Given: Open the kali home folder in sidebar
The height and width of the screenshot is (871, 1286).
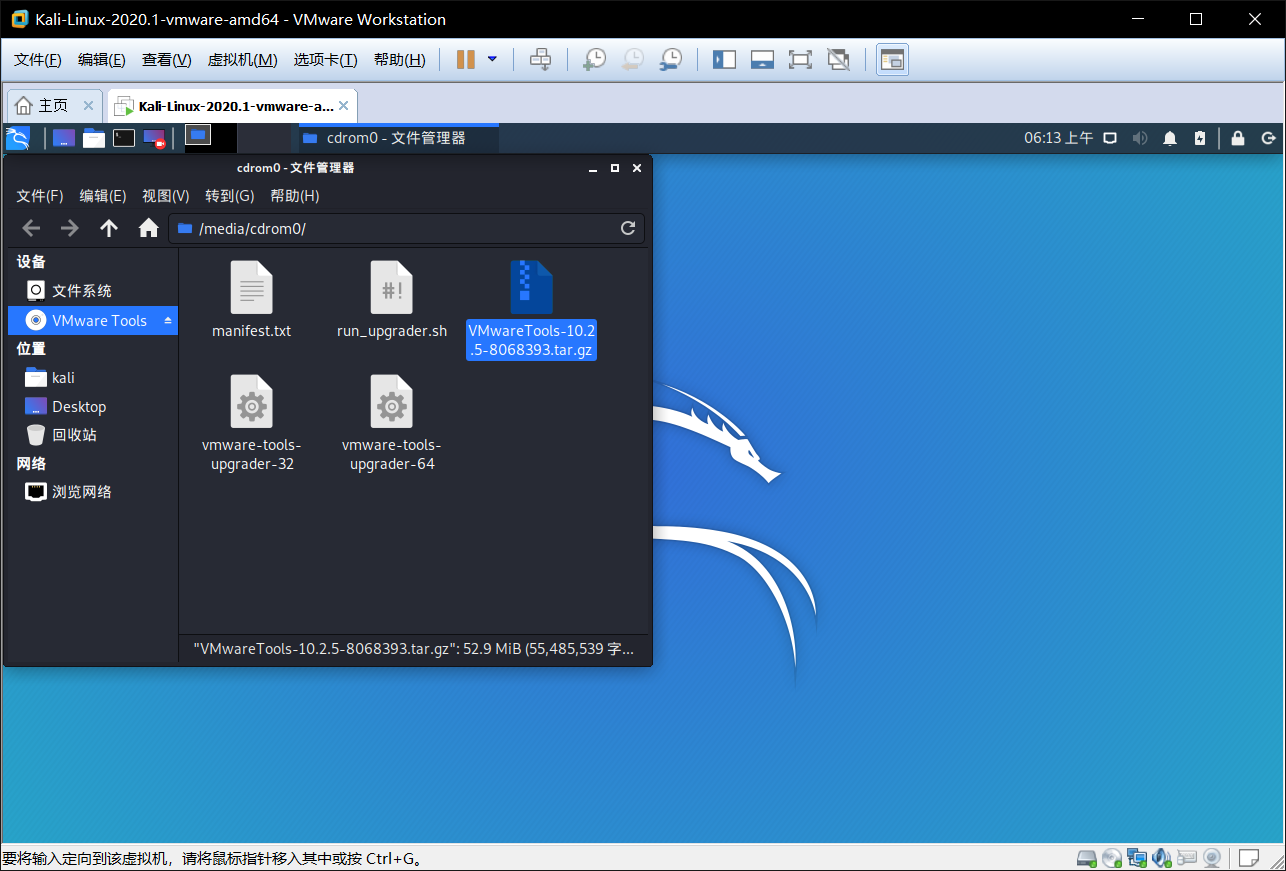Looking at the screenshot, I should [x=93, y=378].
